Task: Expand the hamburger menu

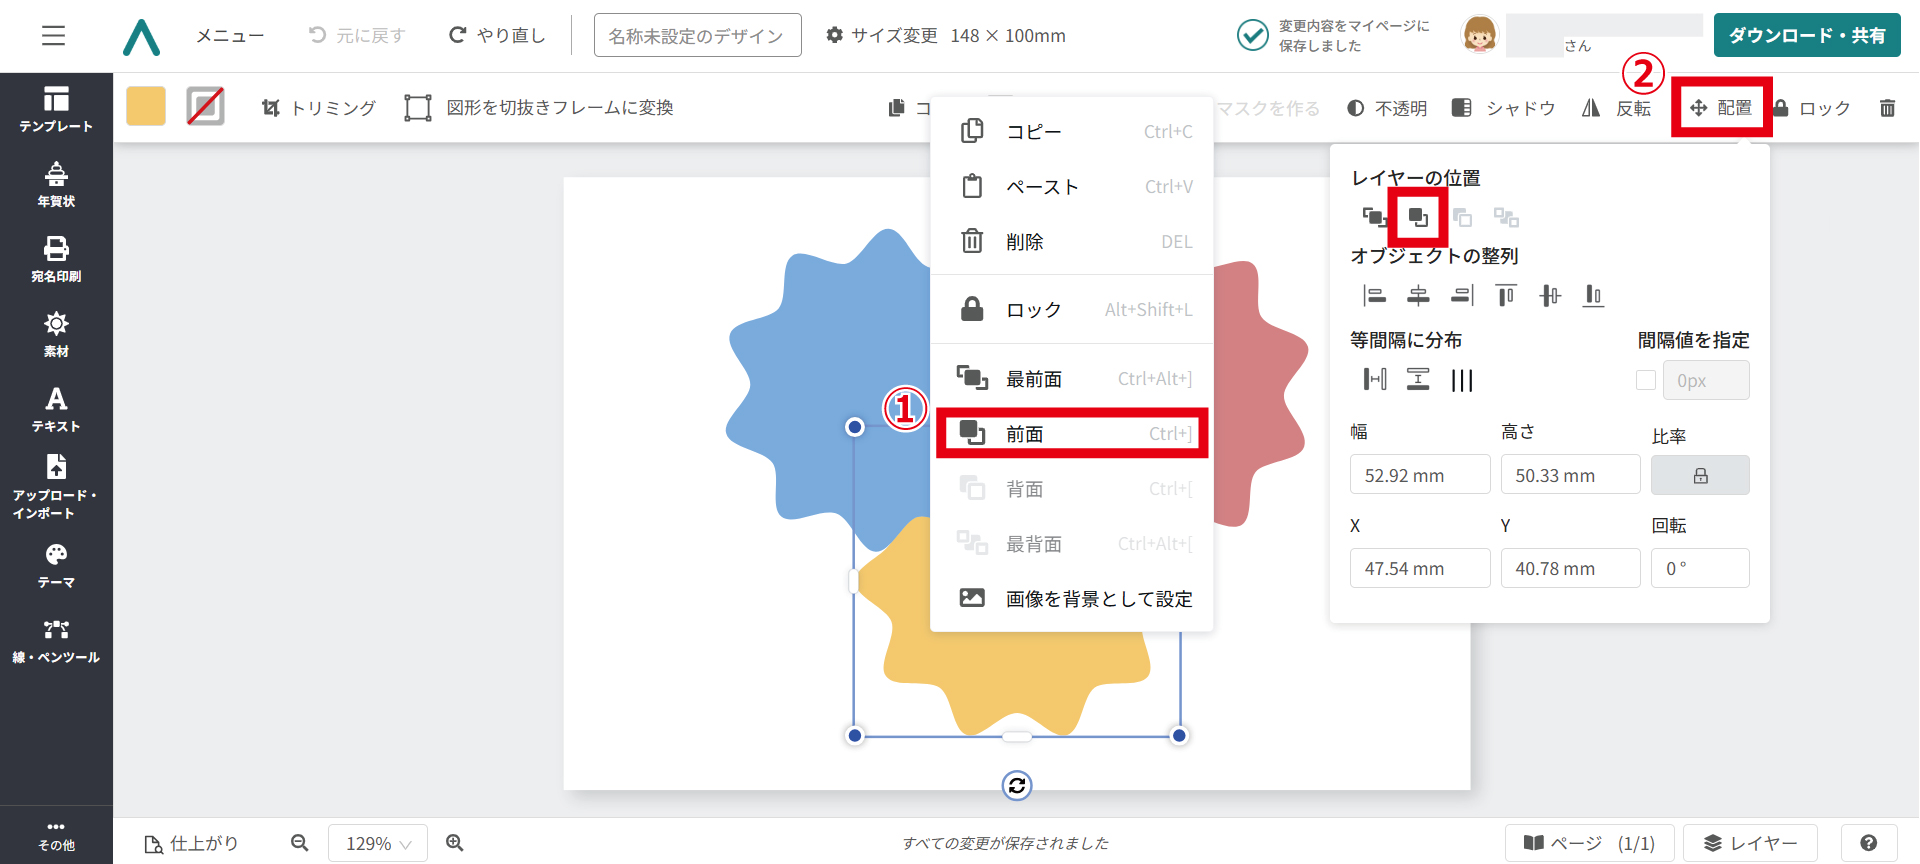Action: 53,36
